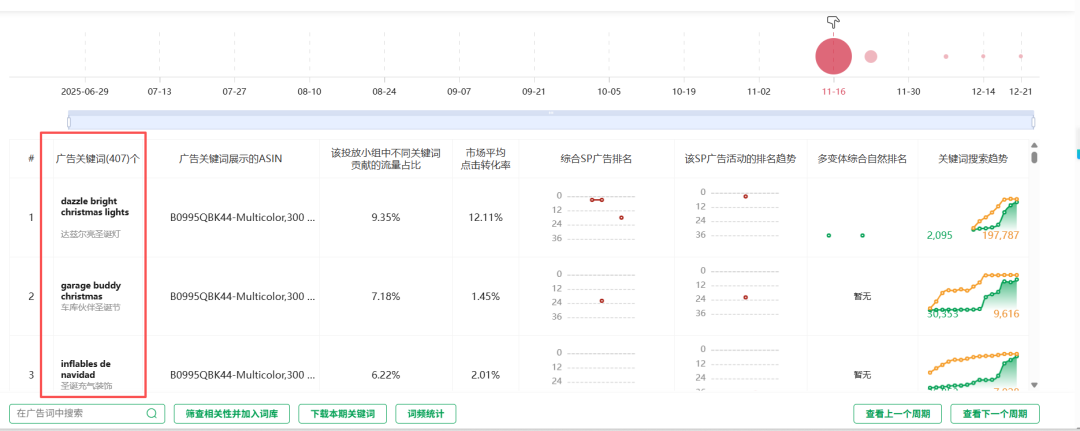Click the left handle of the date range slider
This screenshot has width=1080, height=431.
(x=69, y=122)
